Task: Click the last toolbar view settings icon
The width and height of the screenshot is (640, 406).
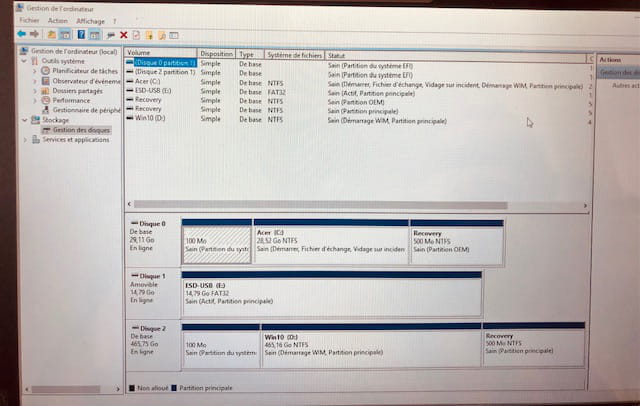Action: (174, 35)
